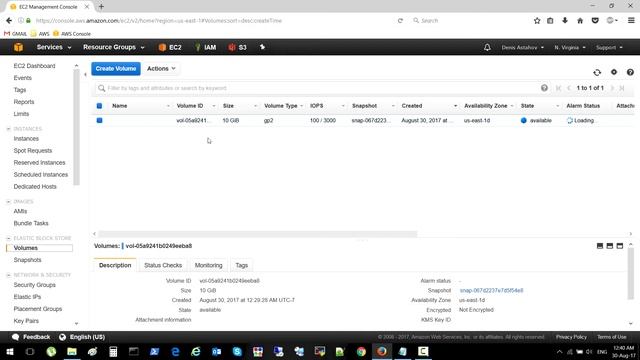Go to the next results page
Image resolution: width=640 pixels, height=360 pixels.
[x=612, y=88]
